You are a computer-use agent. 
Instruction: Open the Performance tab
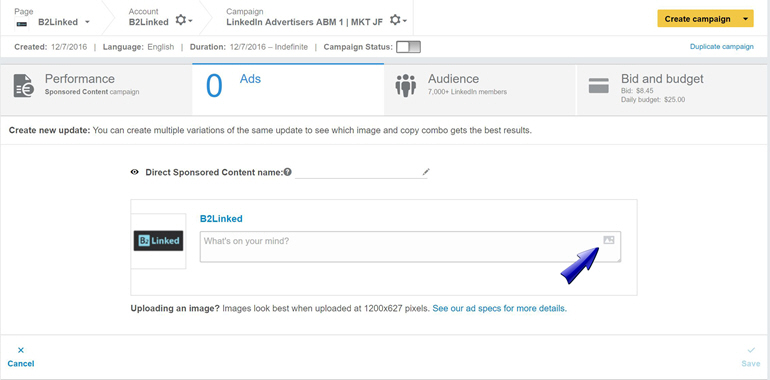[96, 89]
